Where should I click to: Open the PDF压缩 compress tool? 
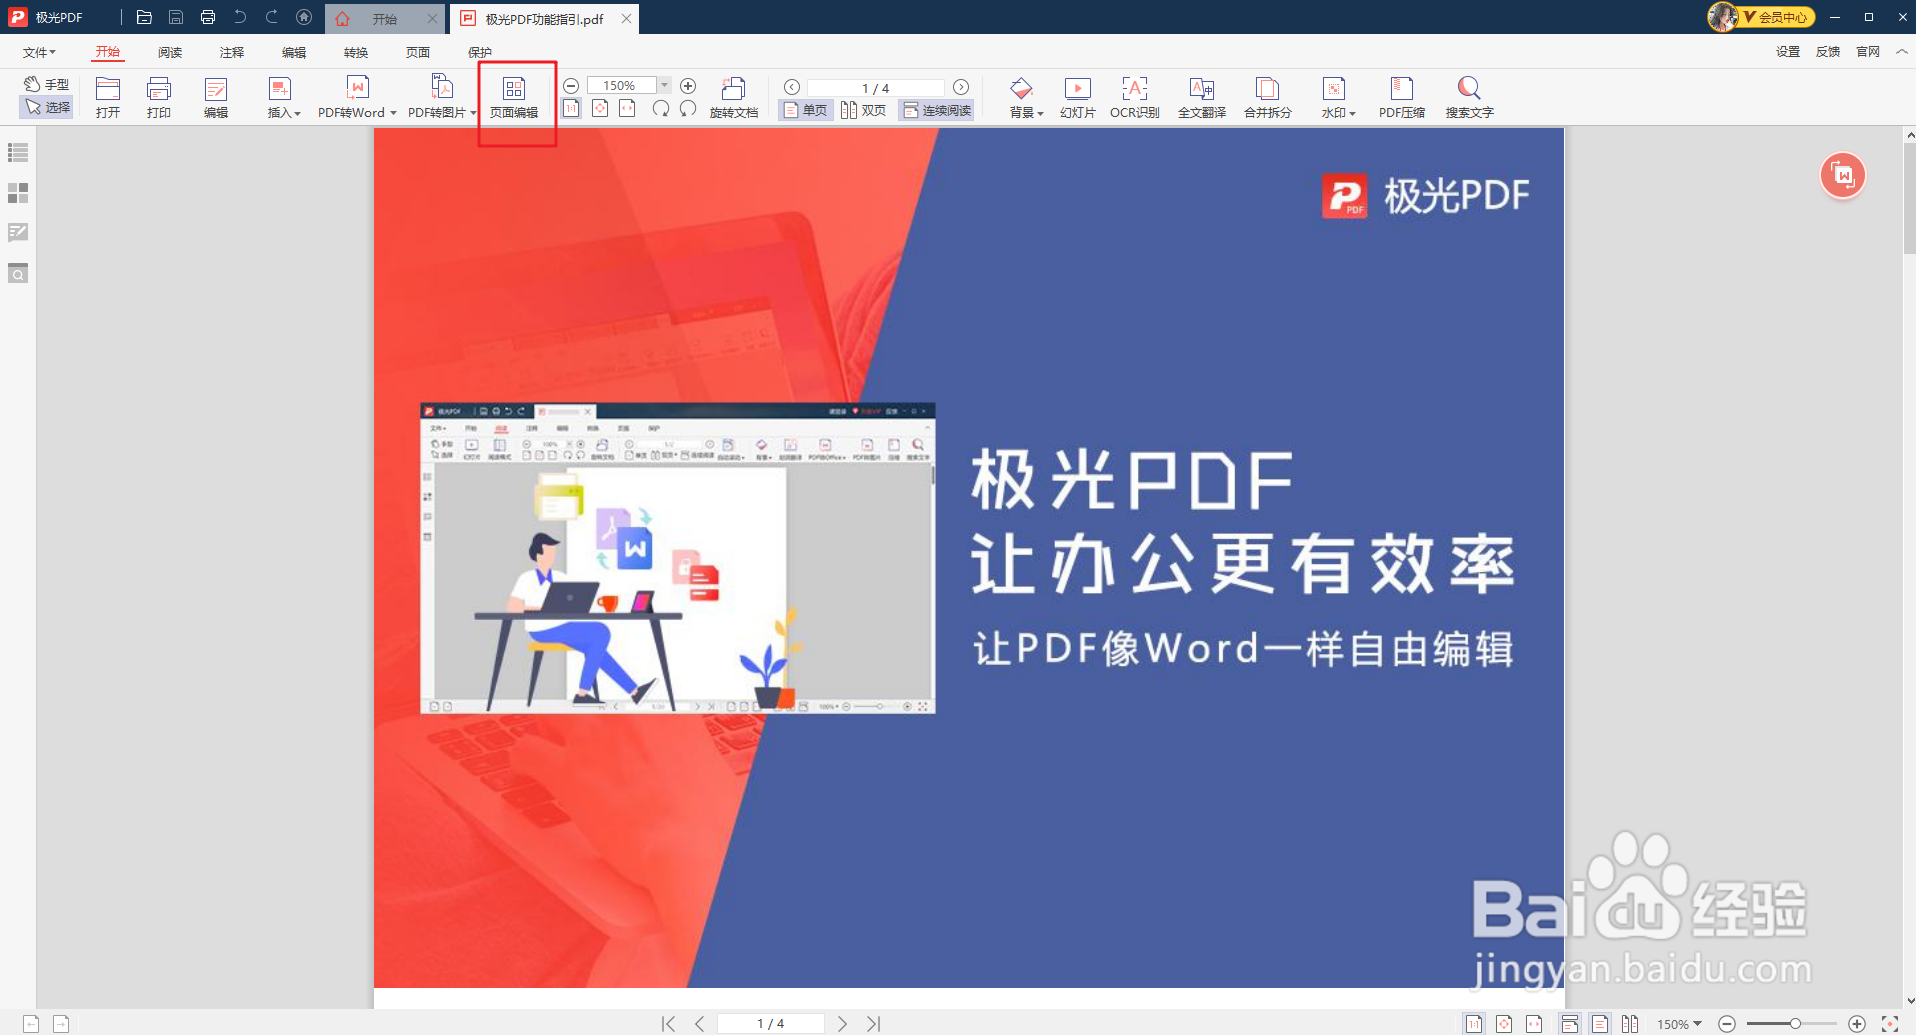[x=1402, y=97]
